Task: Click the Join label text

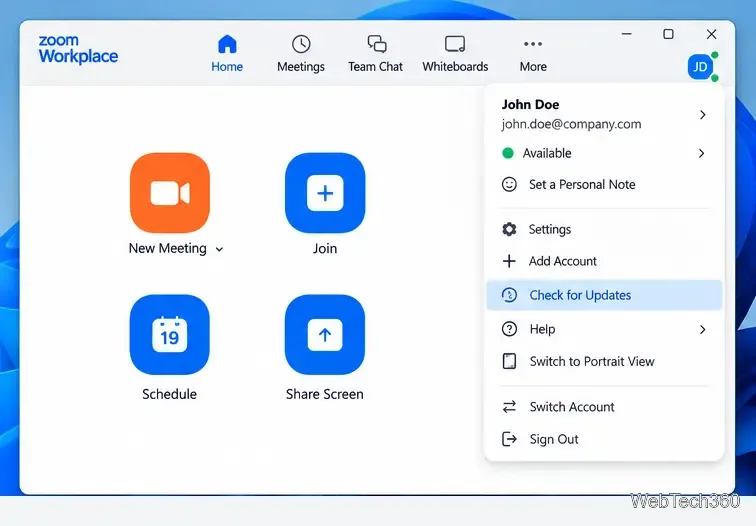Action: (x=325, y=249)
